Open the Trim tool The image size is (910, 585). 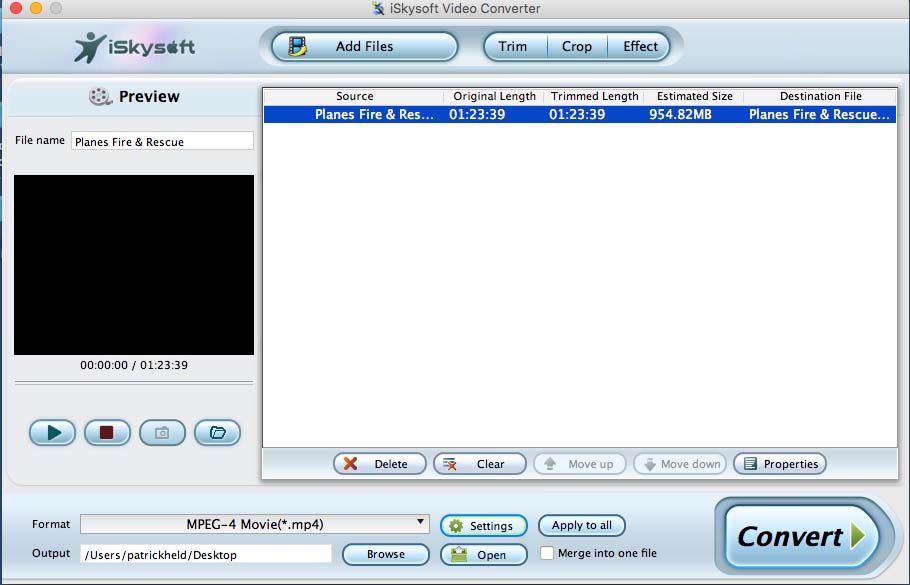pyautogui.click(x=513, y=46)
